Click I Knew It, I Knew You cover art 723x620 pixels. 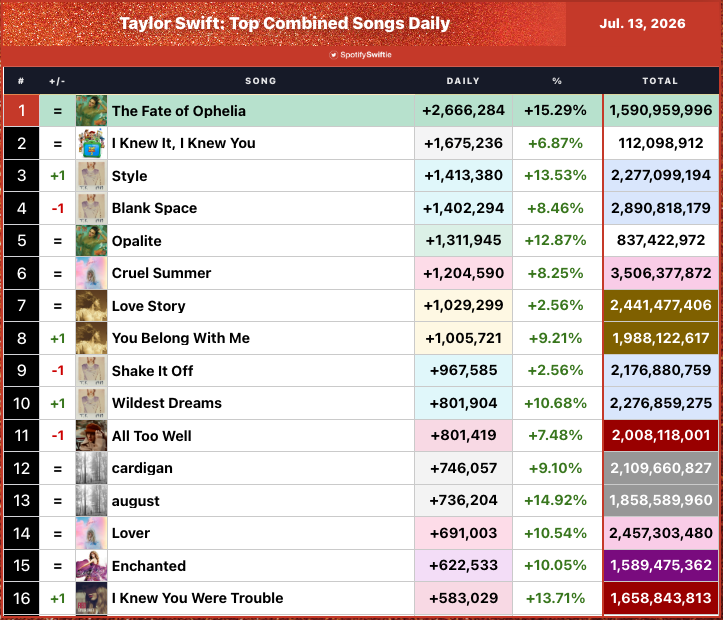coord(91,143)
